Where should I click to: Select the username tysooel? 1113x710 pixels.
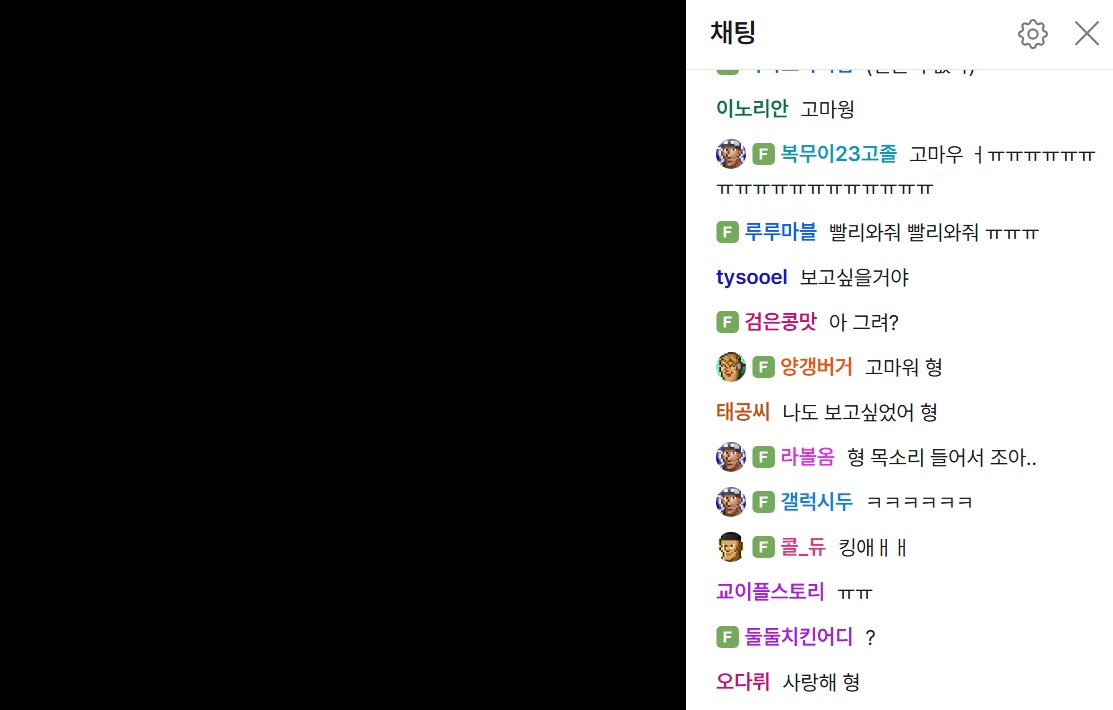[751, 277]
